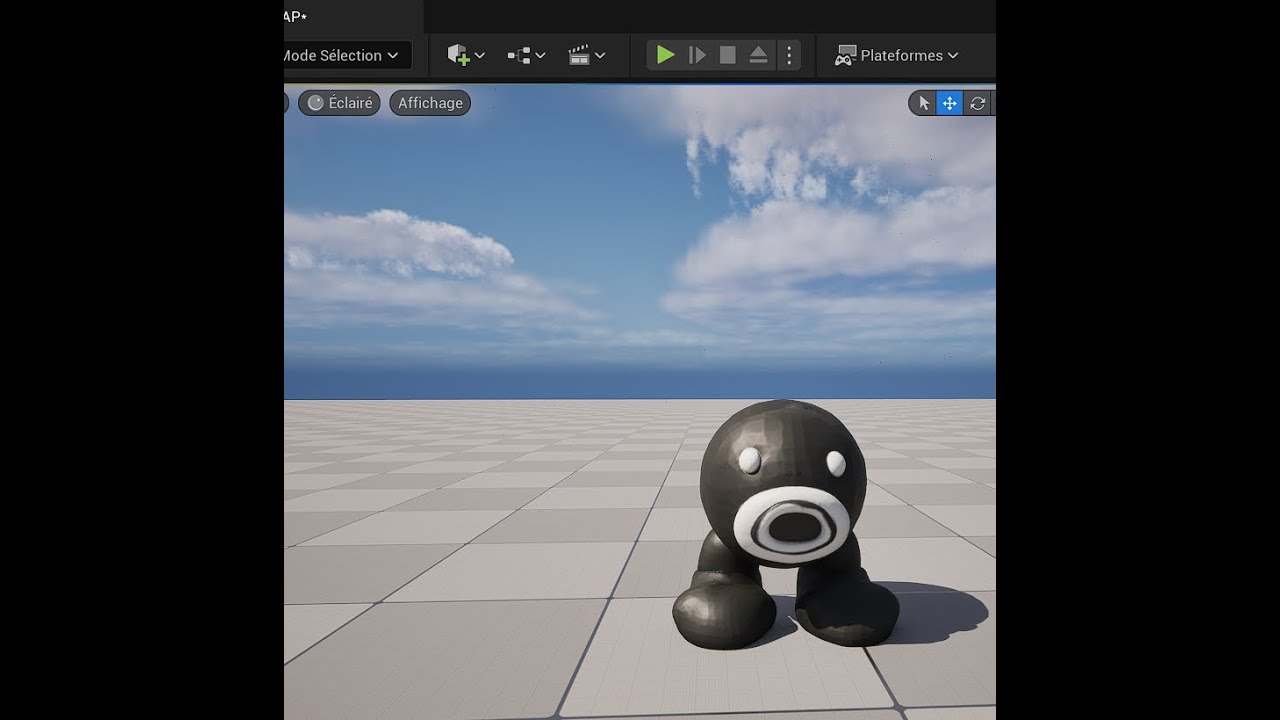1280x720 pixels.
Task: Activate the translate move gizmo tool
Action: pos(949,103)
